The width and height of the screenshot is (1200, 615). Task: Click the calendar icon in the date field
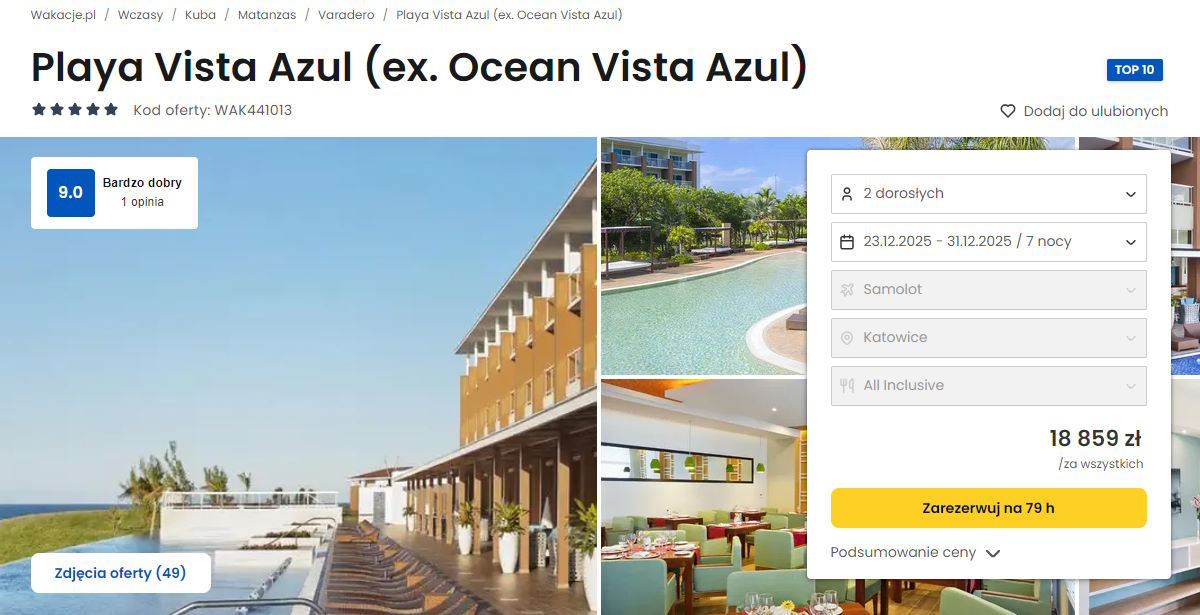847,242
